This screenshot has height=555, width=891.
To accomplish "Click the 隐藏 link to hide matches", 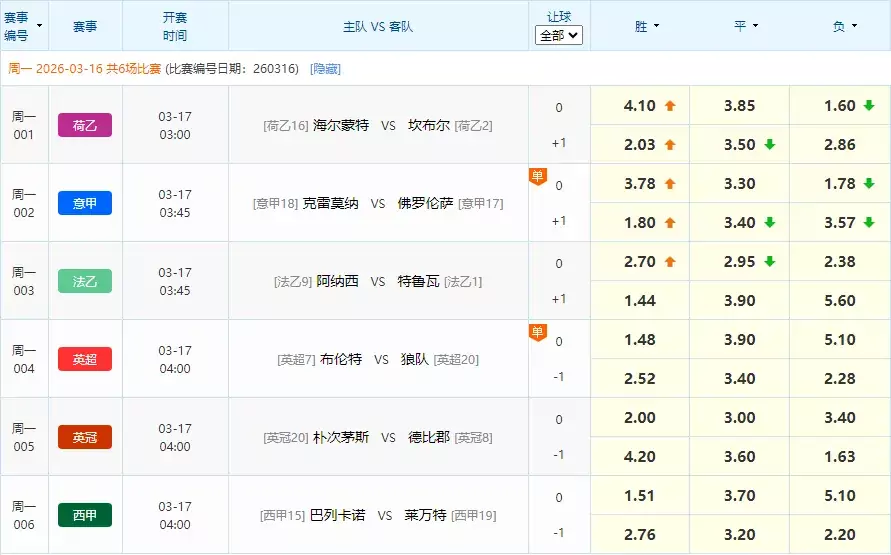I will click(x=325, y=69).
